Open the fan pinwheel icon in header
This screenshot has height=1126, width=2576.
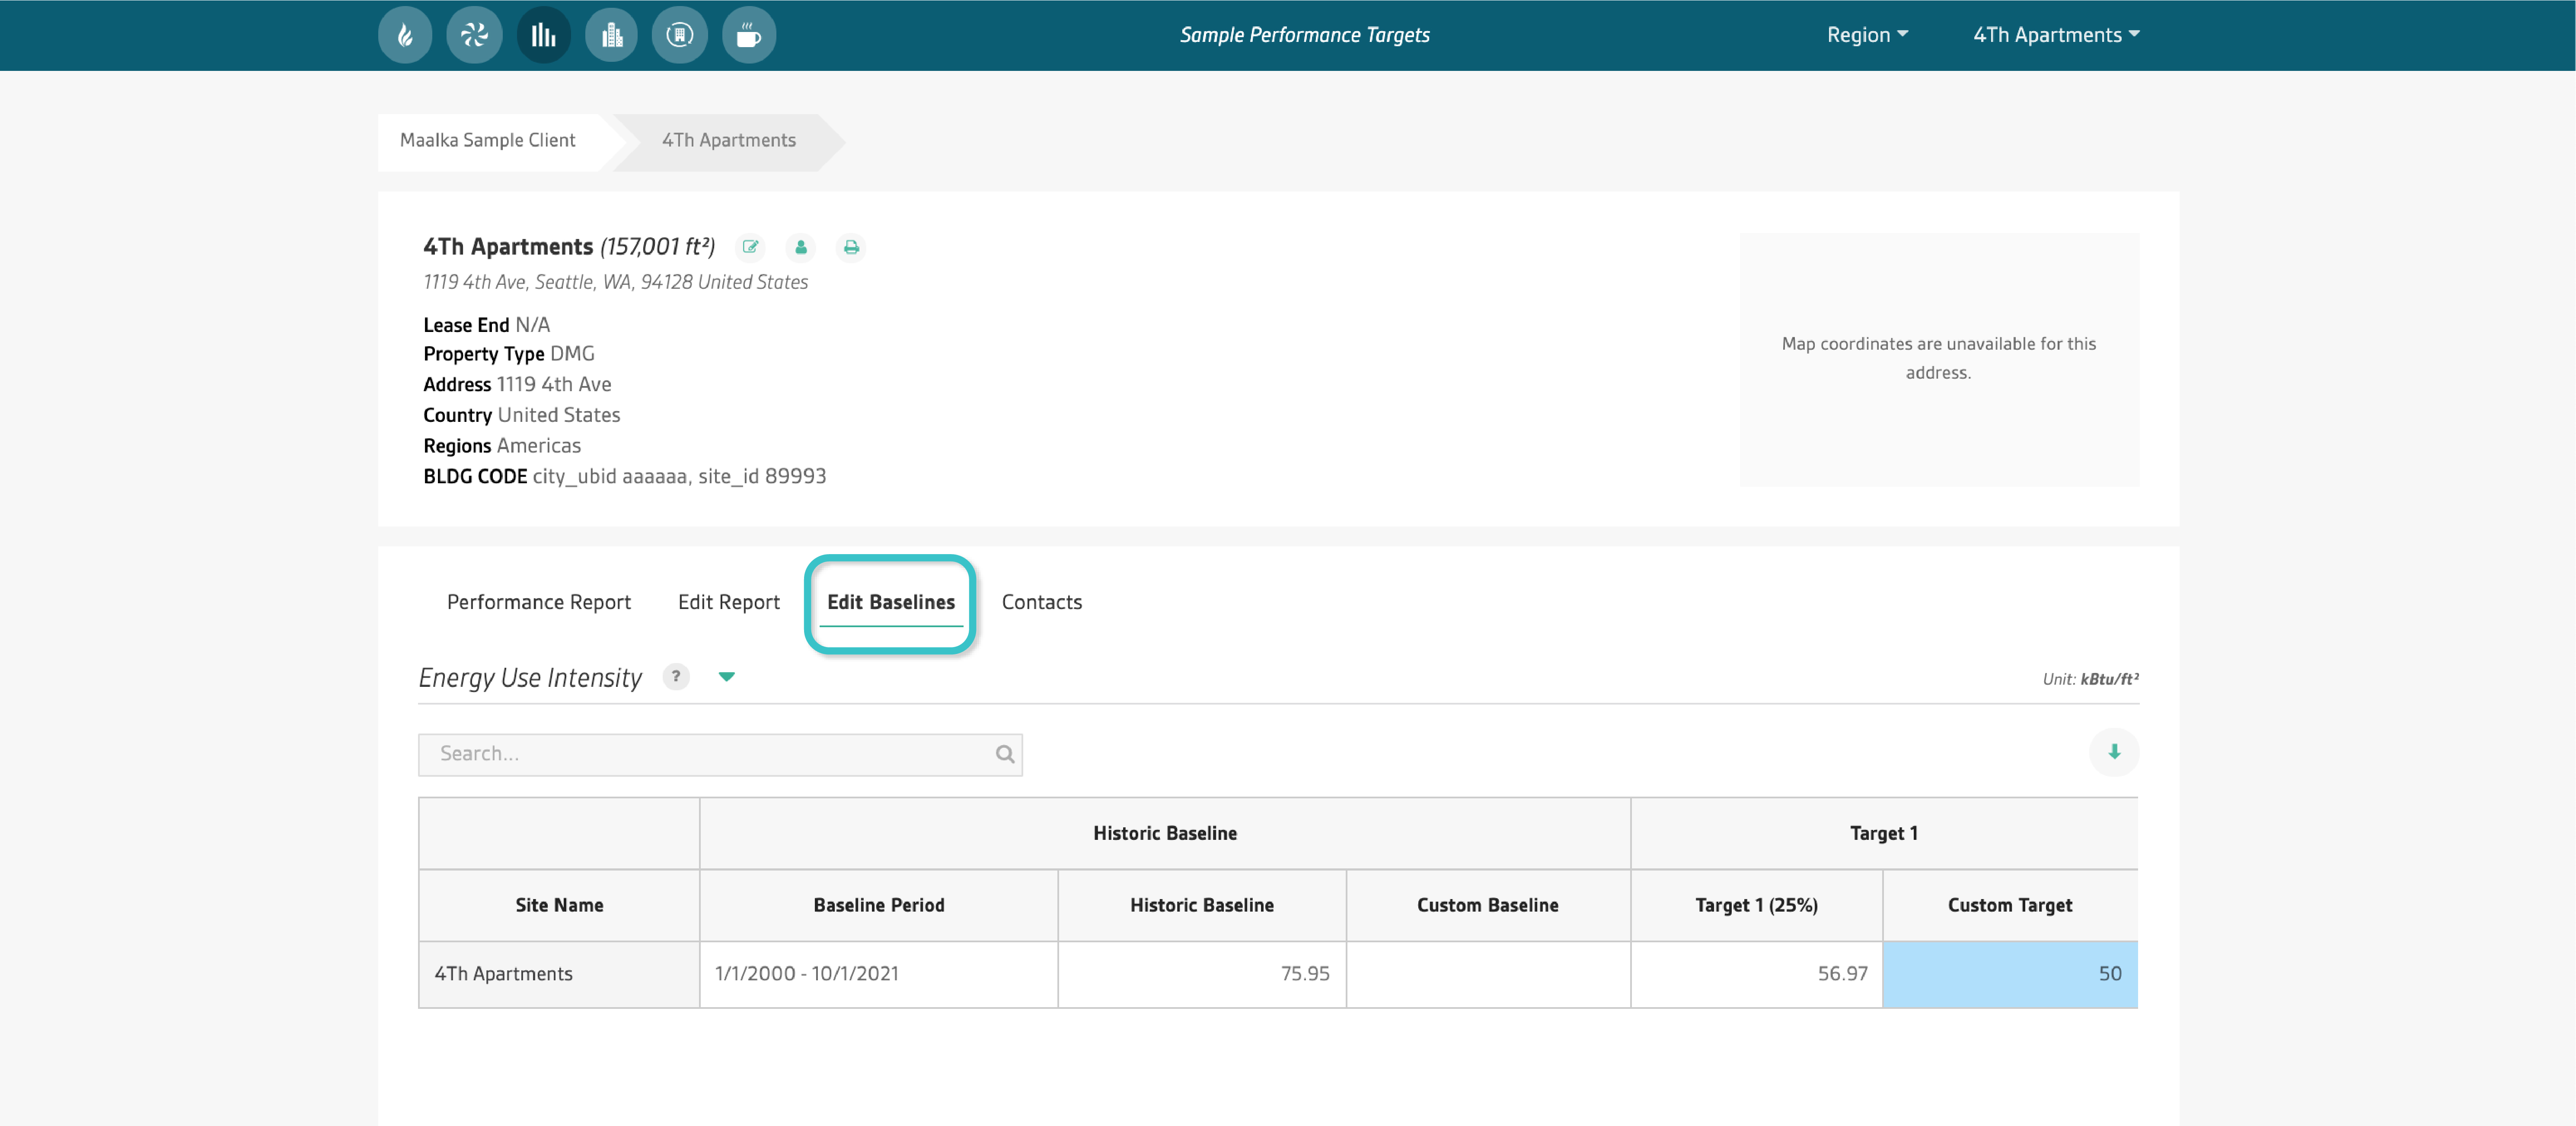click(474, 36)
